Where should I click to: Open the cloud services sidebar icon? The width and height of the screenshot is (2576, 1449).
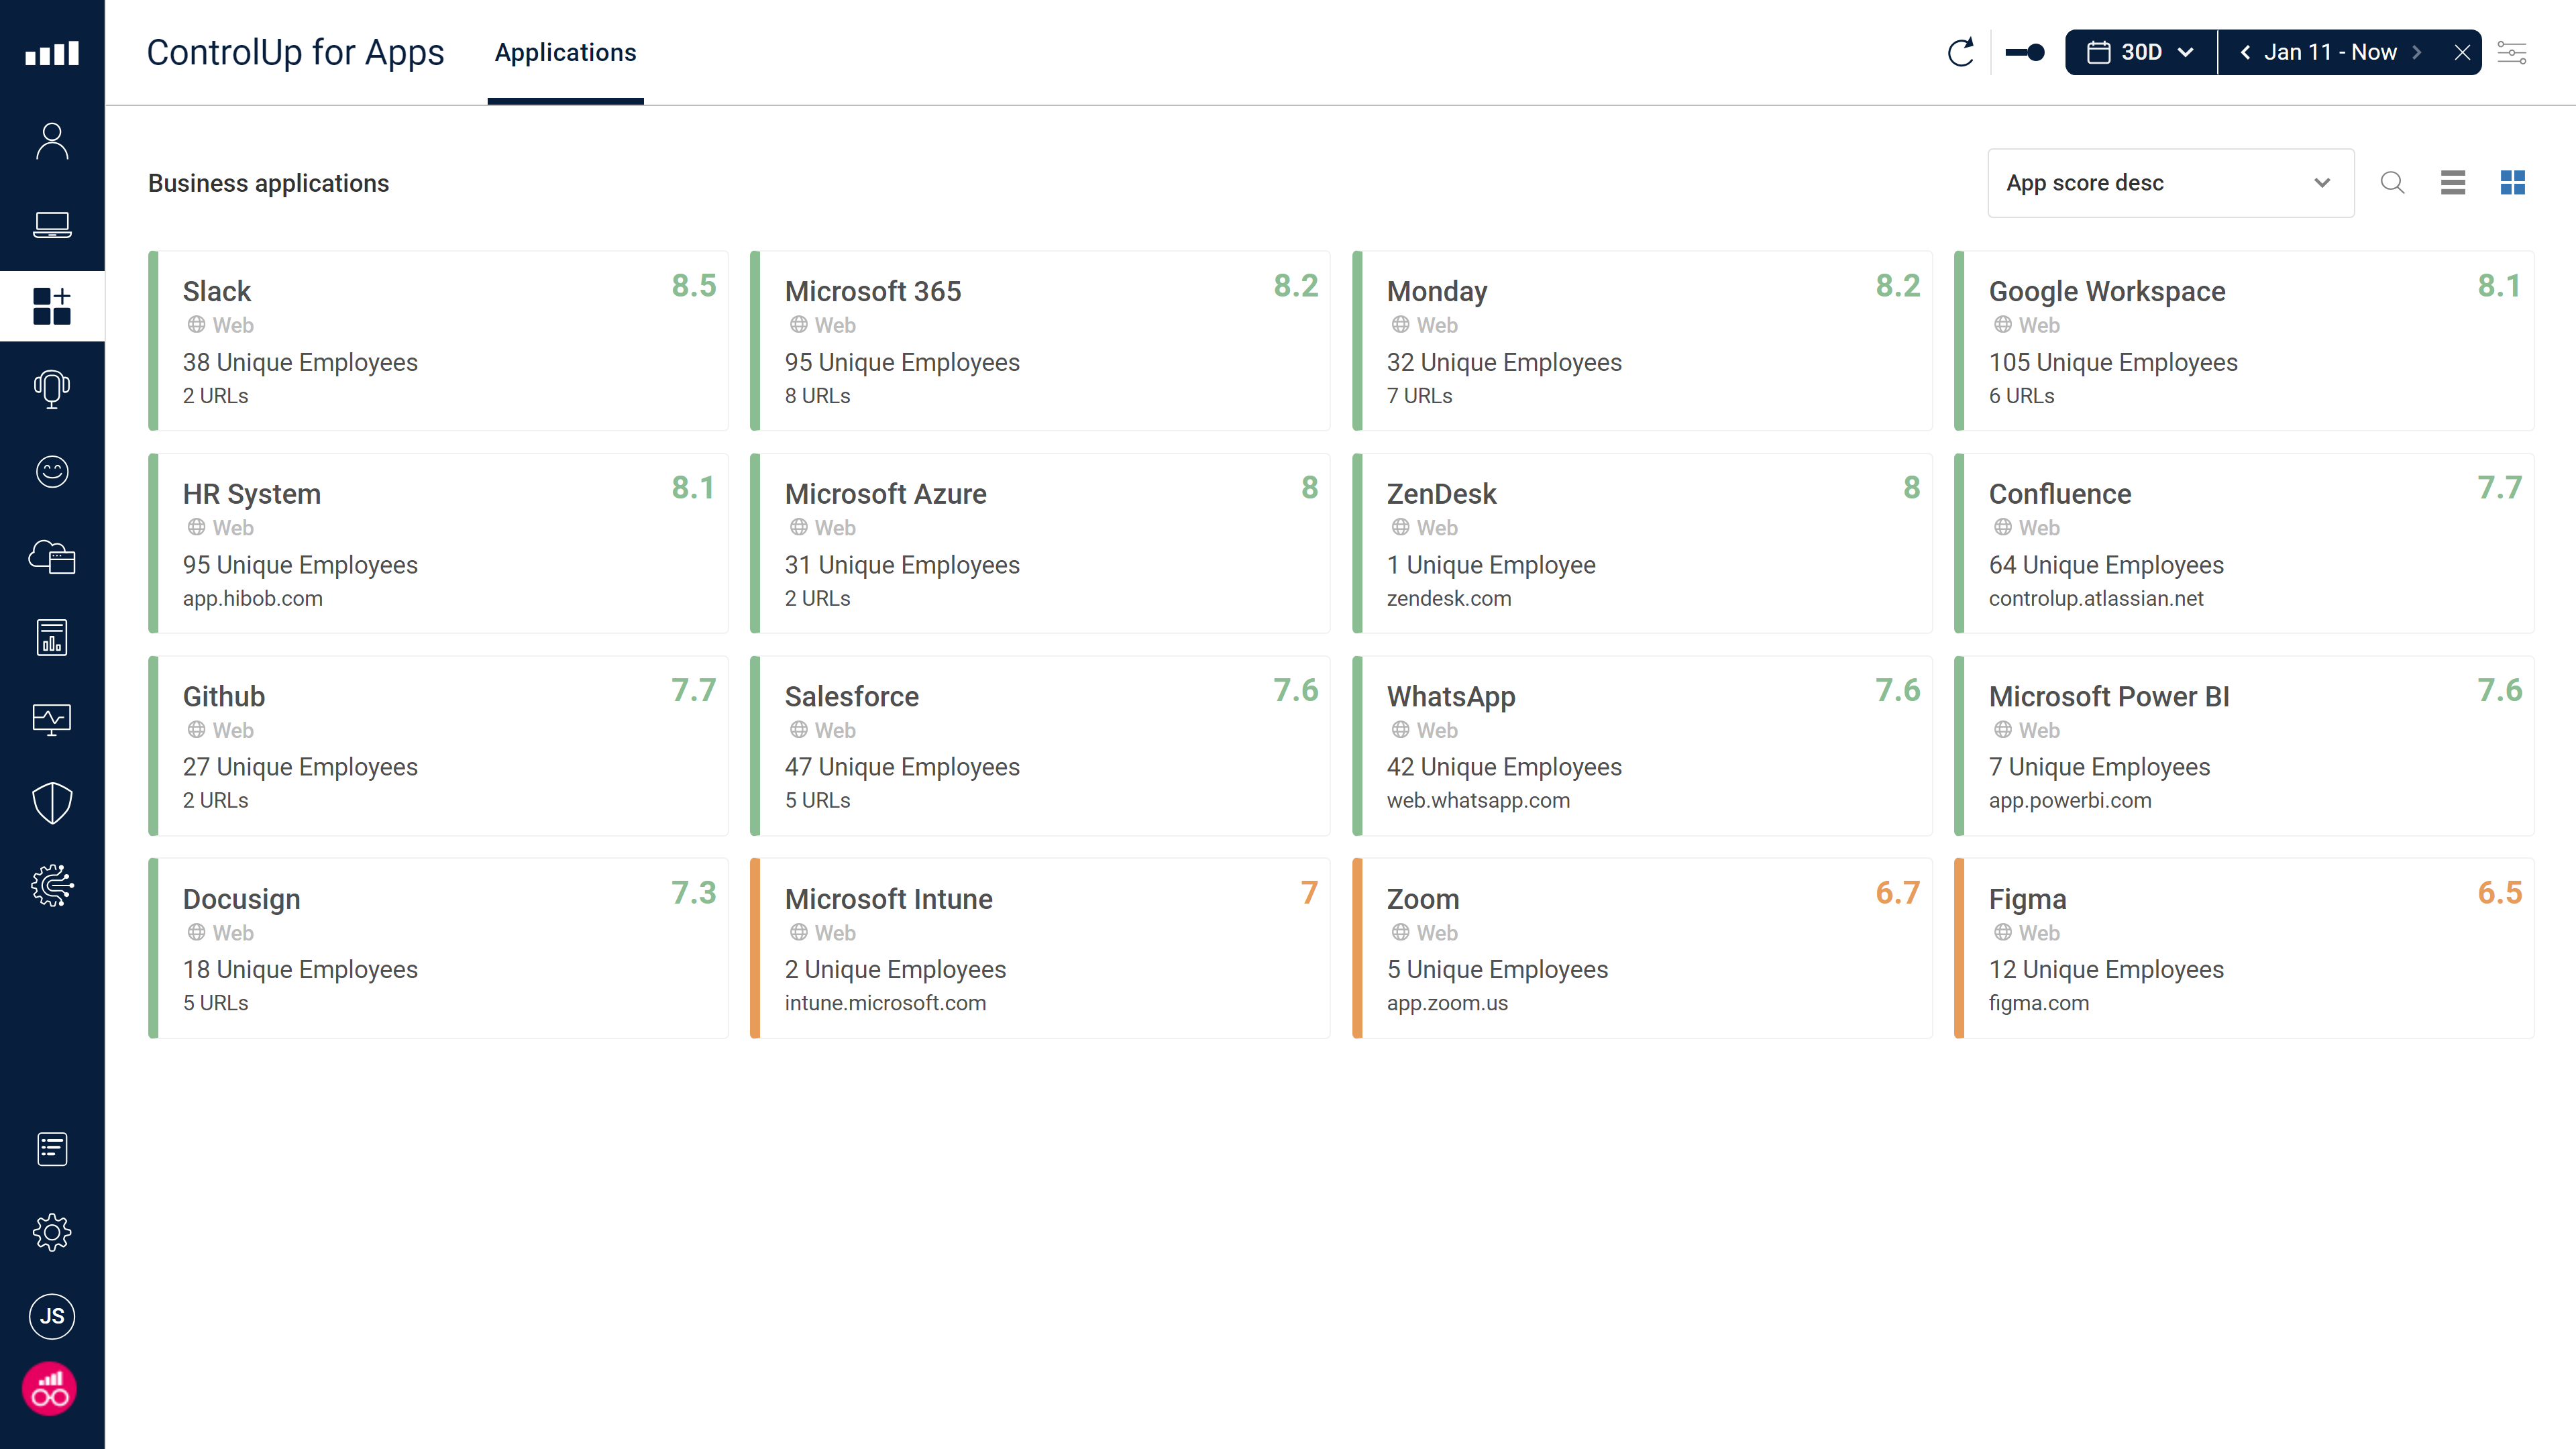(x=52, y=557)
